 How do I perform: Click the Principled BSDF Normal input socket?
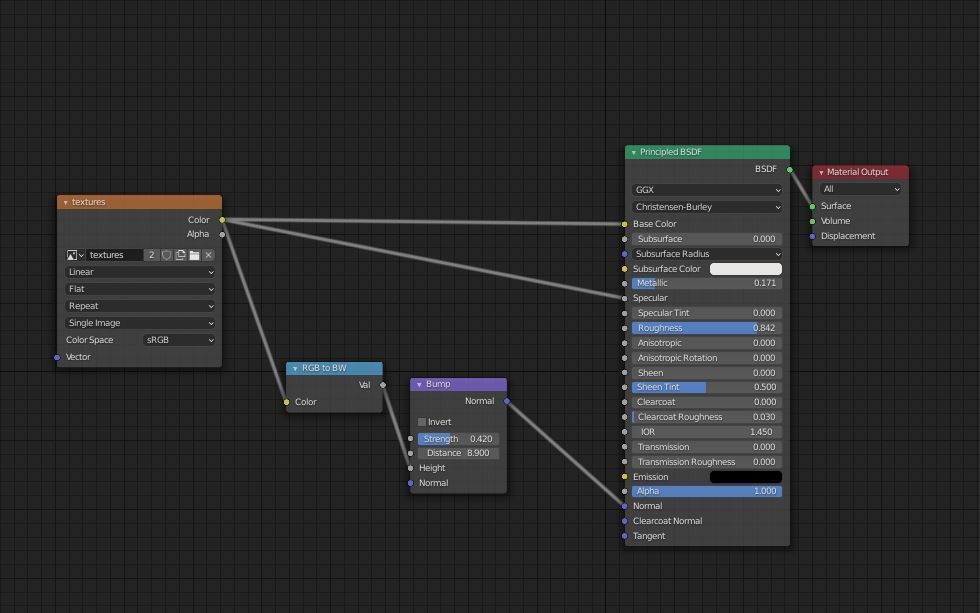tap(624, 506)
